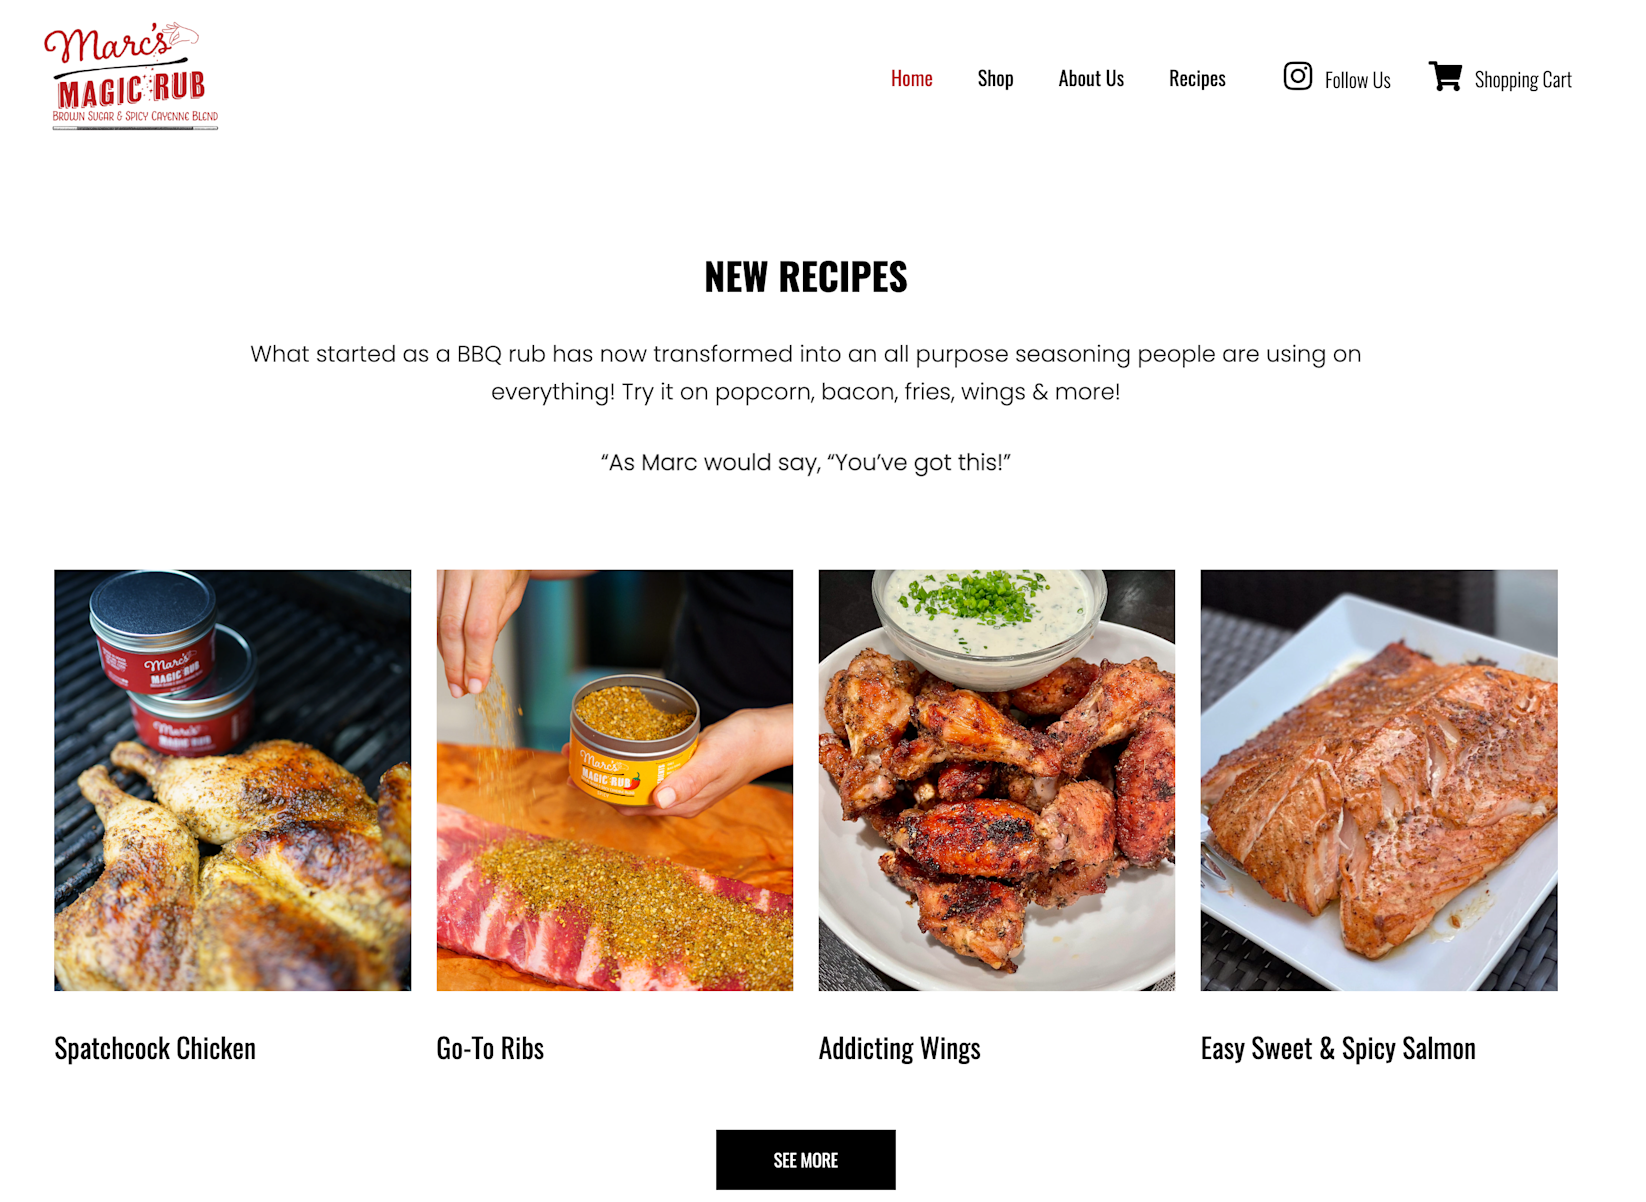Click Marc's Magic Rub logo
This screenshot has height=1202, width=1646.
click(x=131, y=76)
